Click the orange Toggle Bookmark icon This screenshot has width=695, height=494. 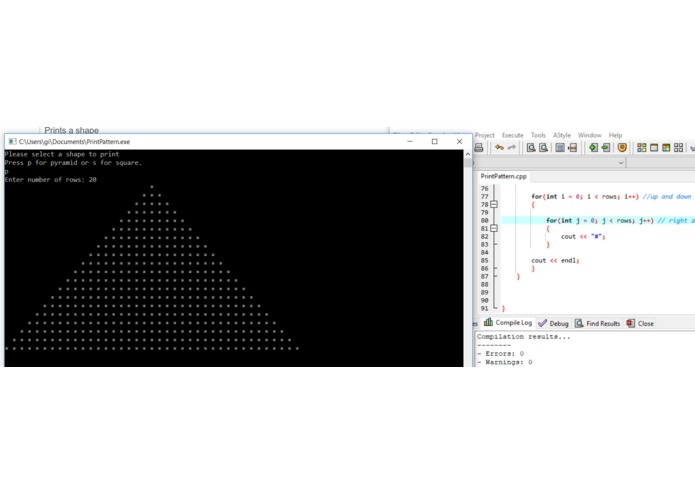[x=622, y=148]
